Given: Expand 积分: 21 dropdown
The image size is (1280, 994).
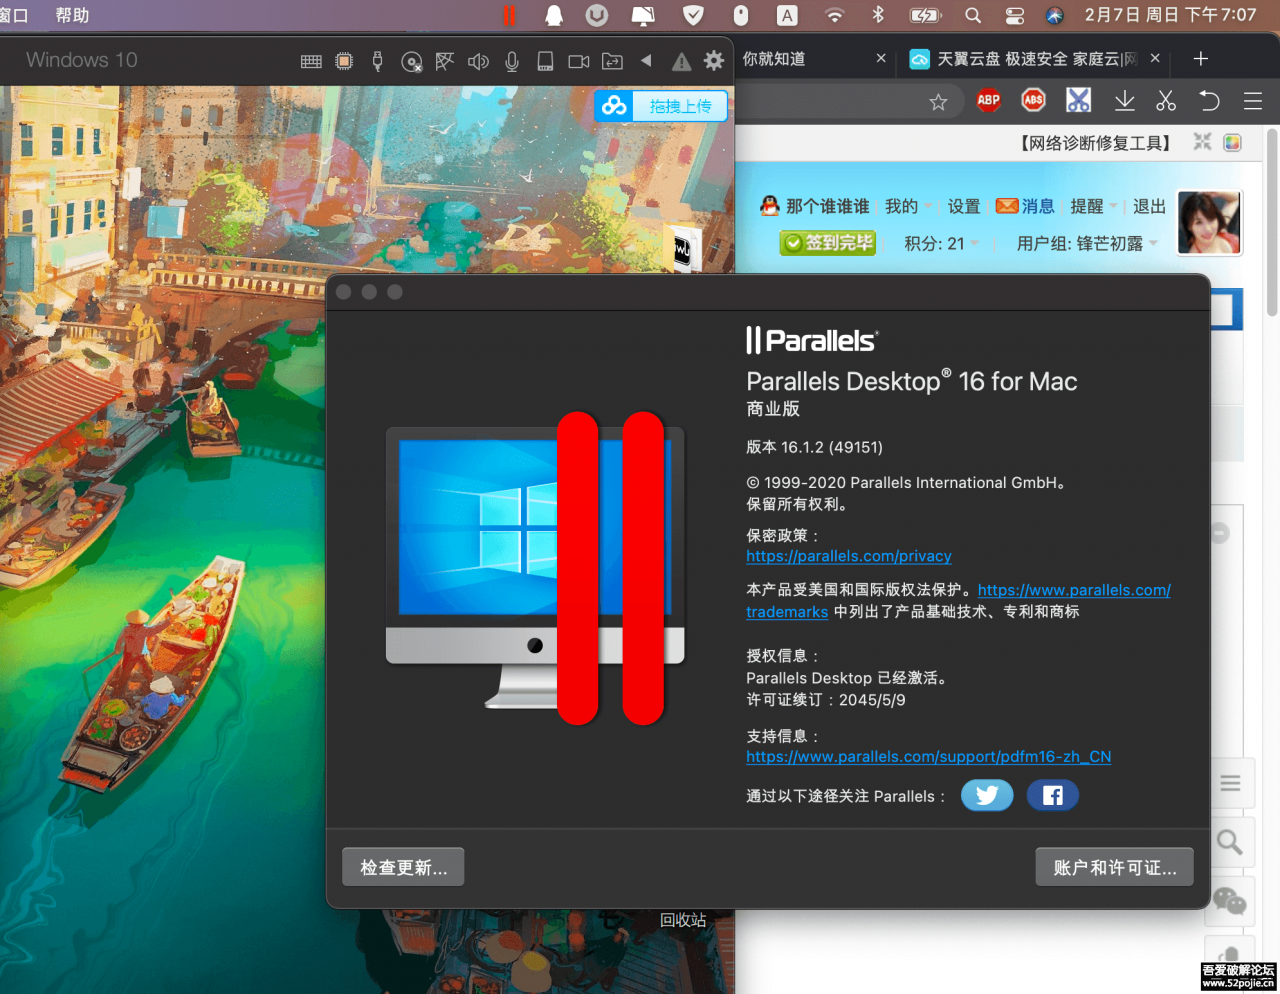Looking at the screenshot, I should pos(942,243).
